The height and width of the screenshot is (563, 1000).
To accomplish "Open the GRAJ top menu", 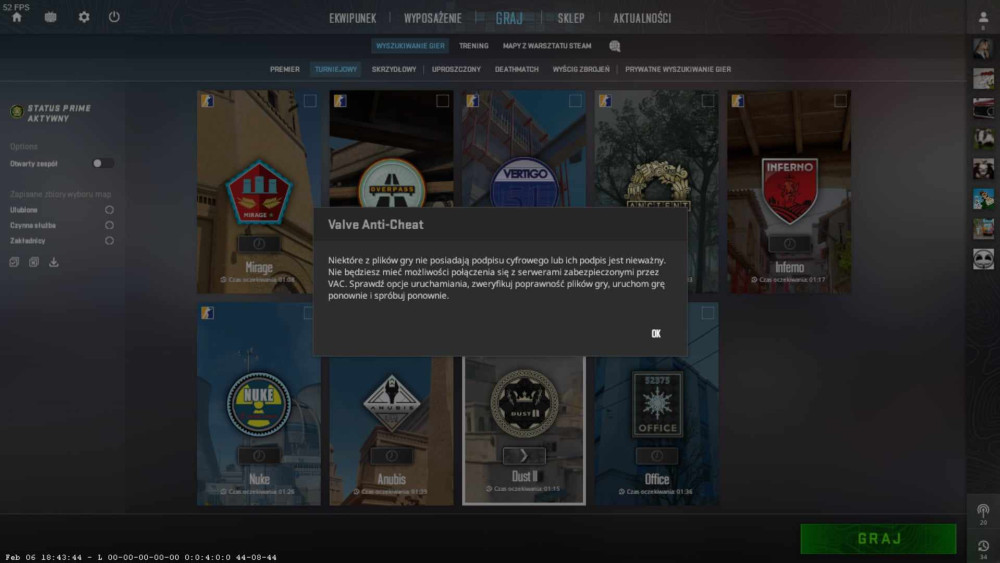I will click(509, 18).
